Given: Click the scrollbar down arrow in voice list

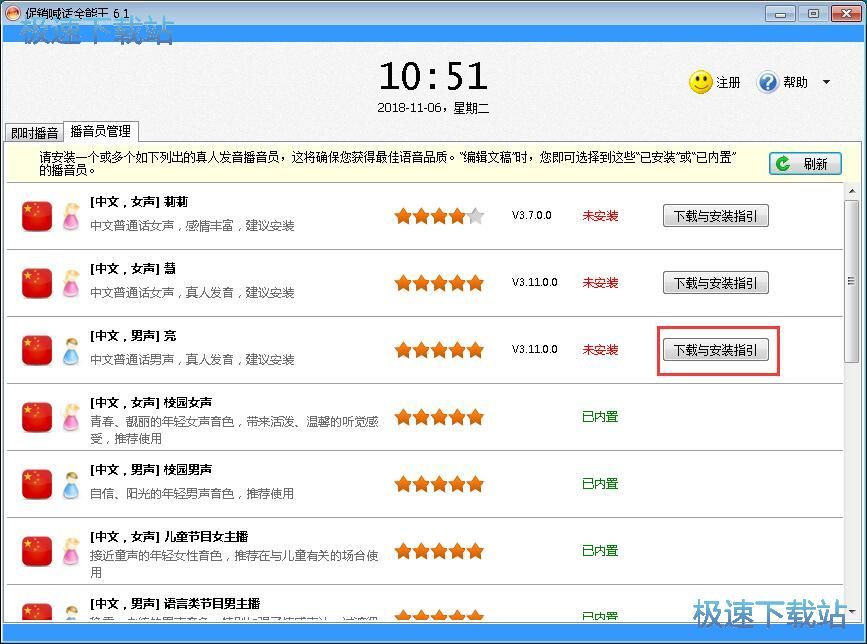Looking at the screenshot, I should (x=851, y=613).
